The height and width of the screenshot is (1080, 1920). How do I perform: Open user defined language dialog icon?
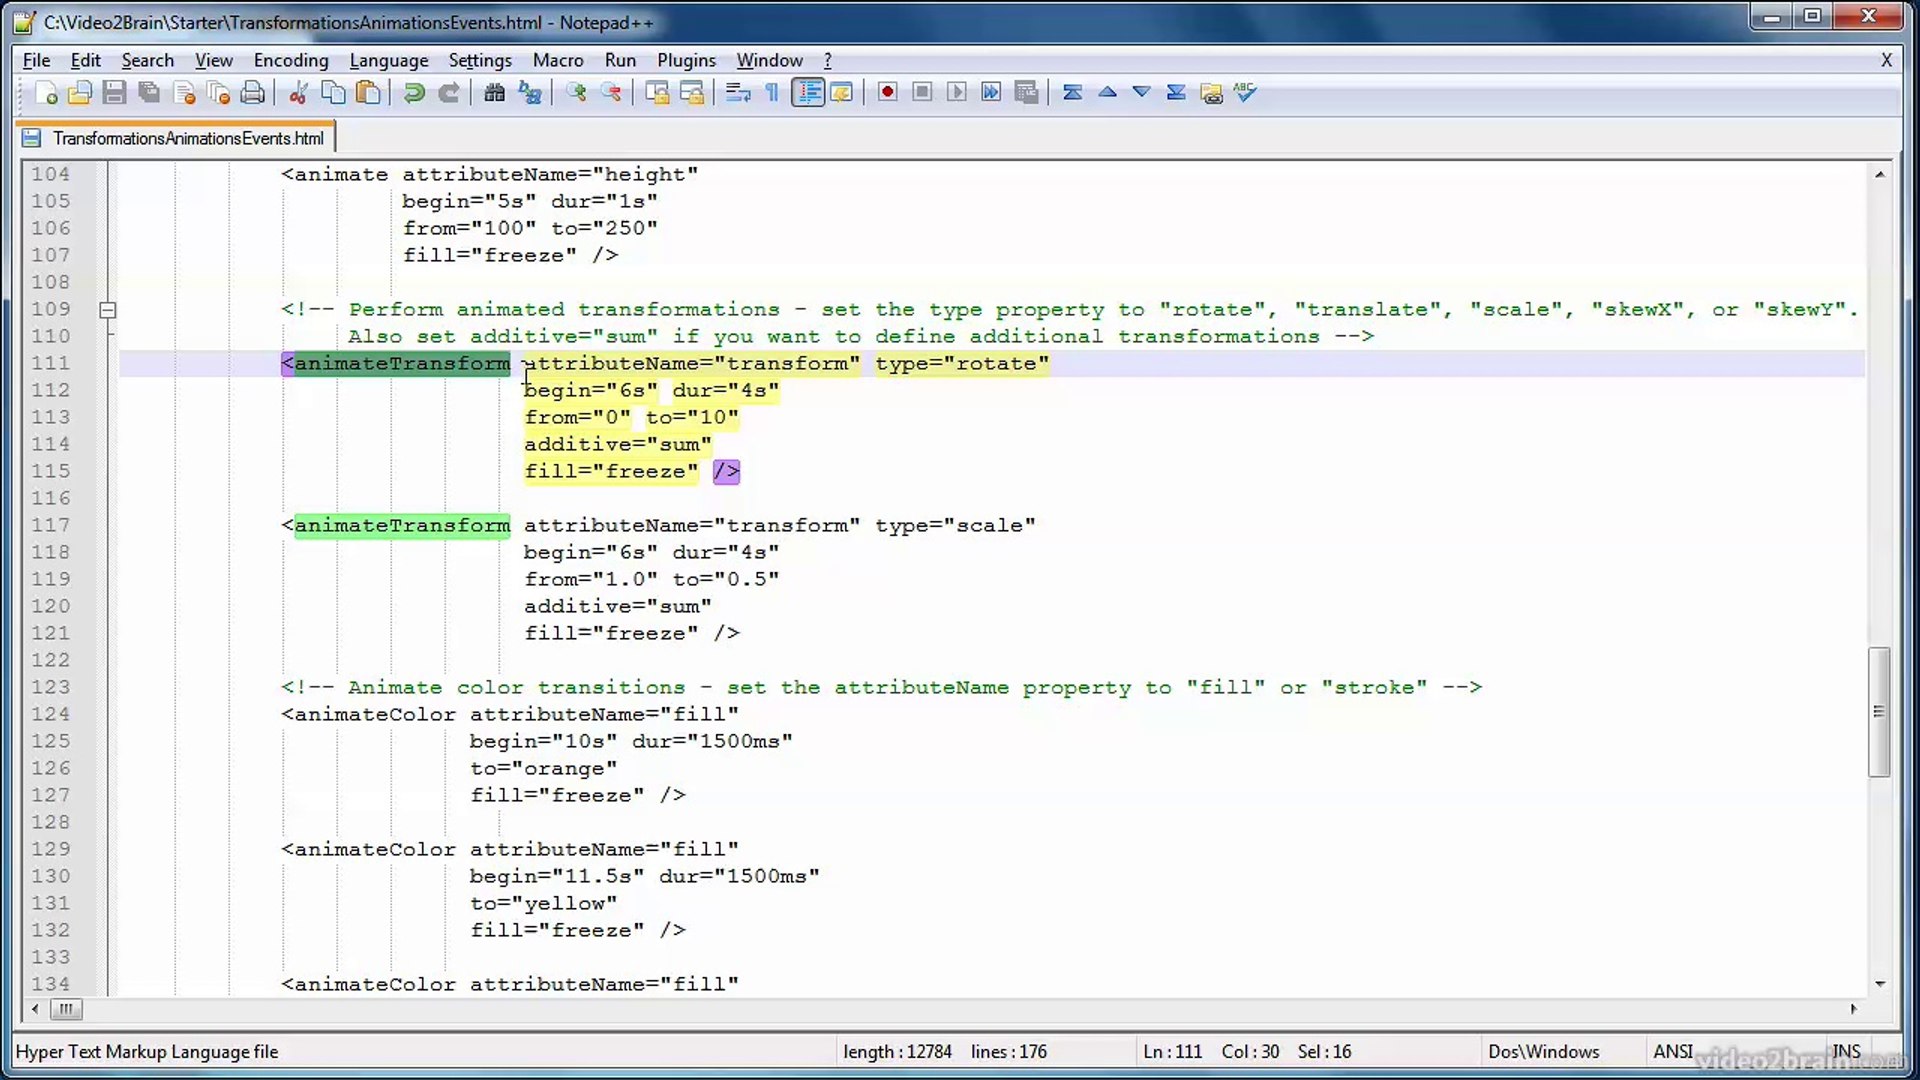[x=842, y=93]
